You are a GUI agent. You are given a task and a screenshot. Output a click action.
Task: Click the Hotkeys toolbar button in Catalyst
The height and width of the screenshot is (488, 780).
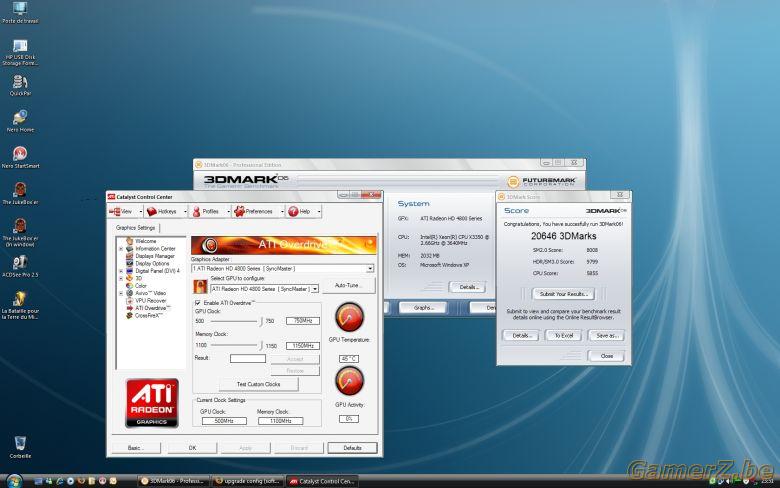pyautogui.click(x=162, y=211)
